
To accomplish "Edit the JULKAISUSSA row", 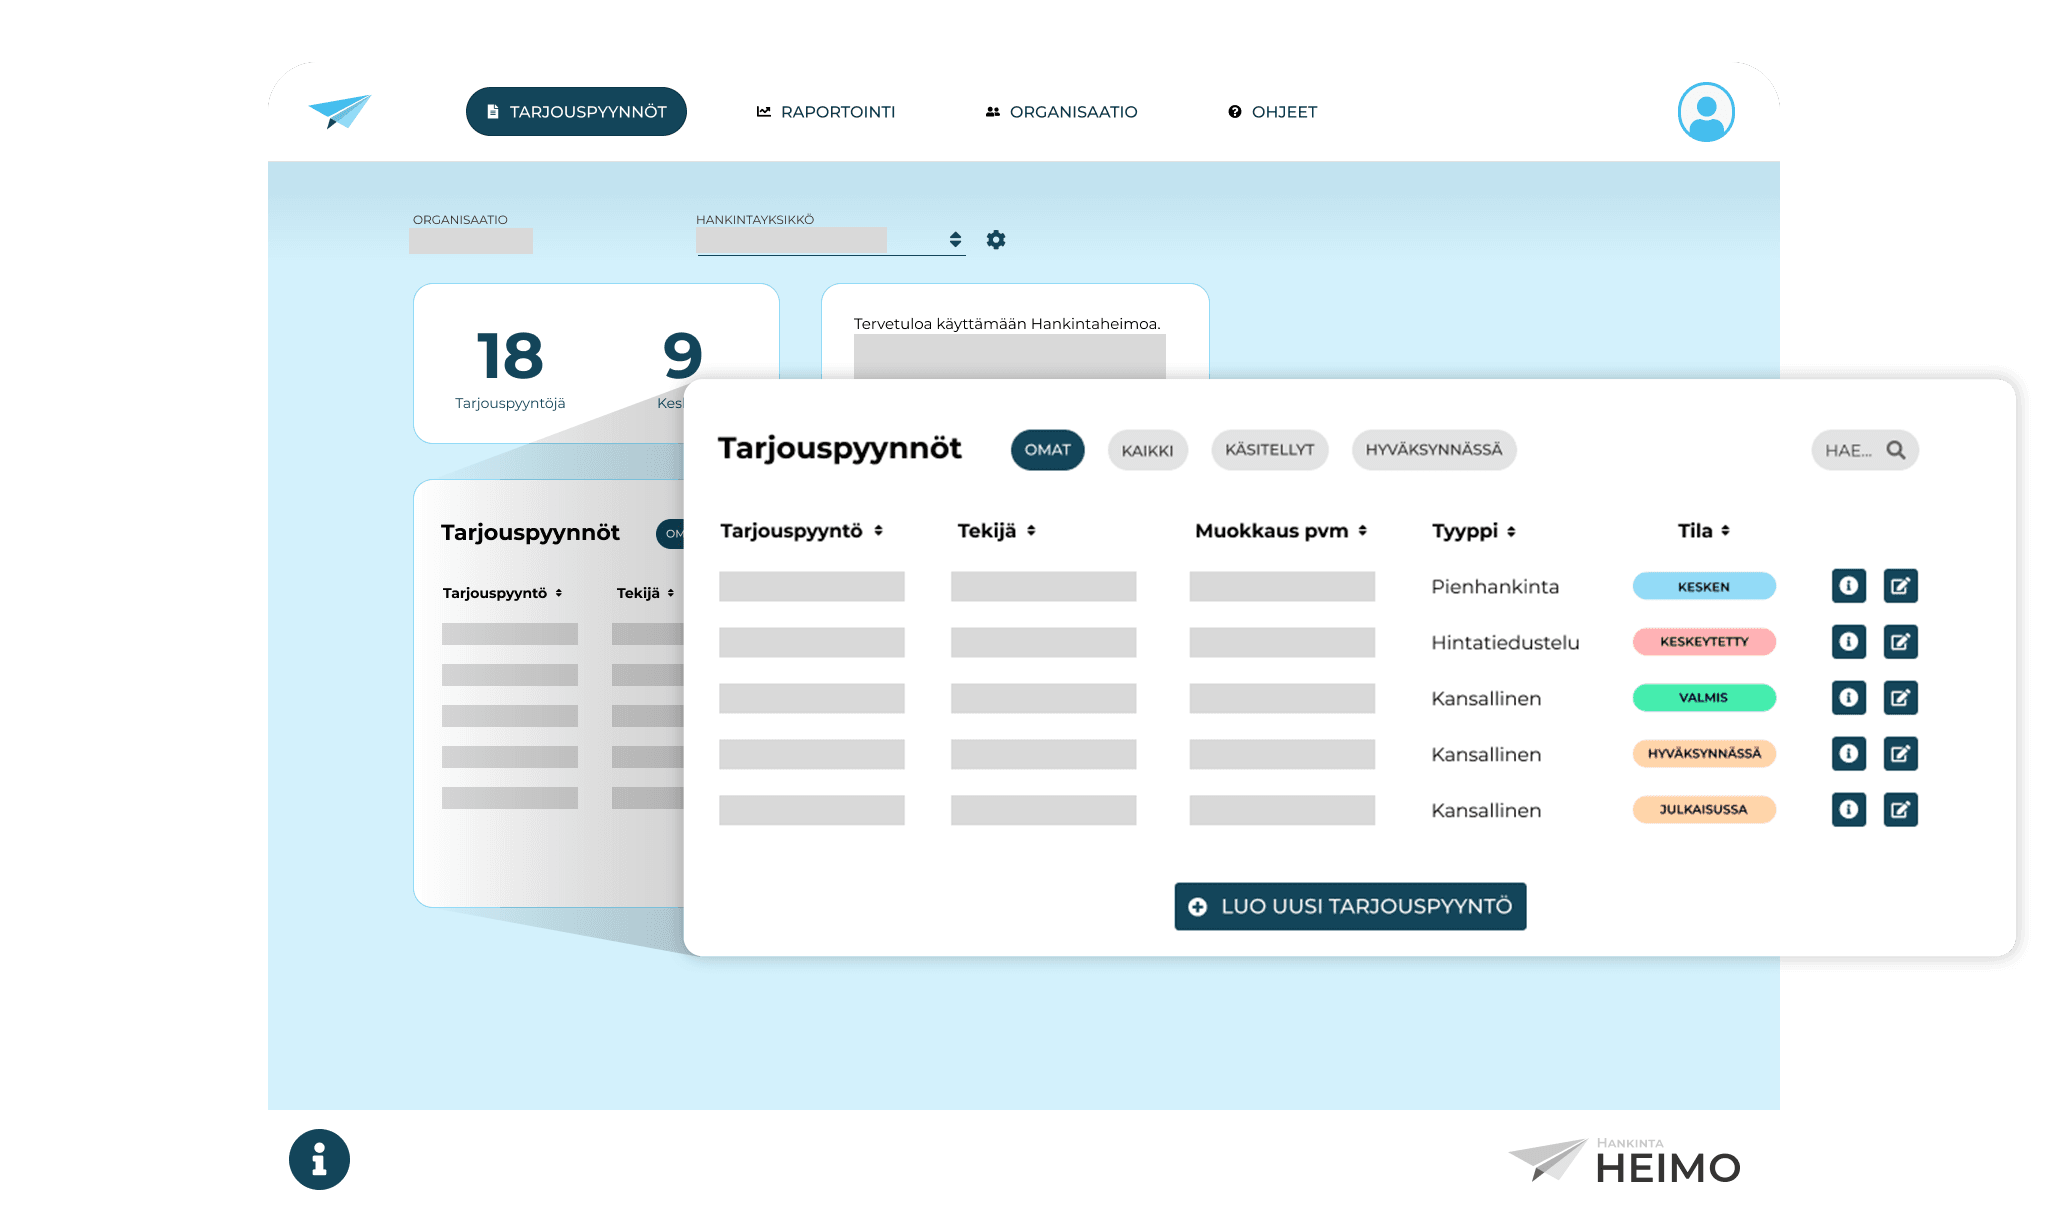I will tap(1900, 810).
